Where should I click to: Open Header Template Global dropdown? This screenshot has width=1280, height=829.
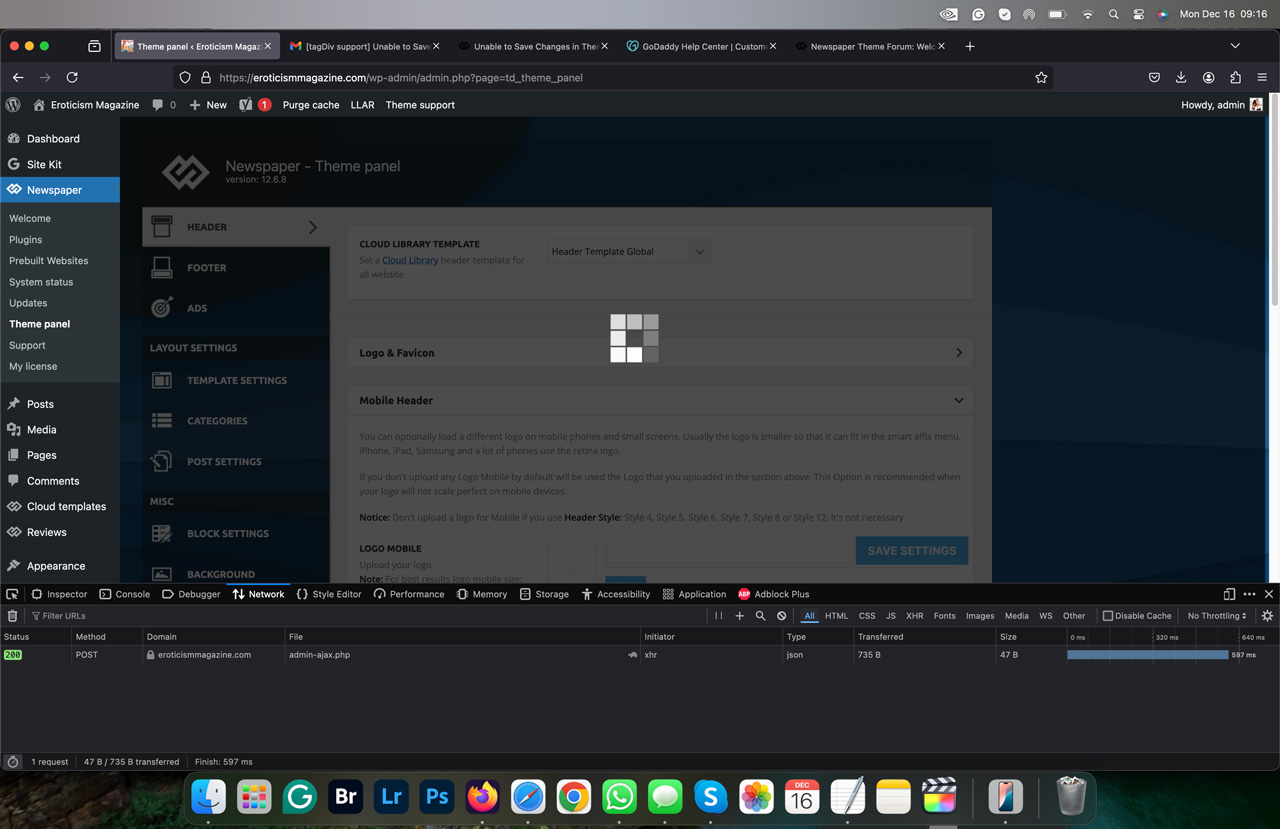[x=629, y=252]
